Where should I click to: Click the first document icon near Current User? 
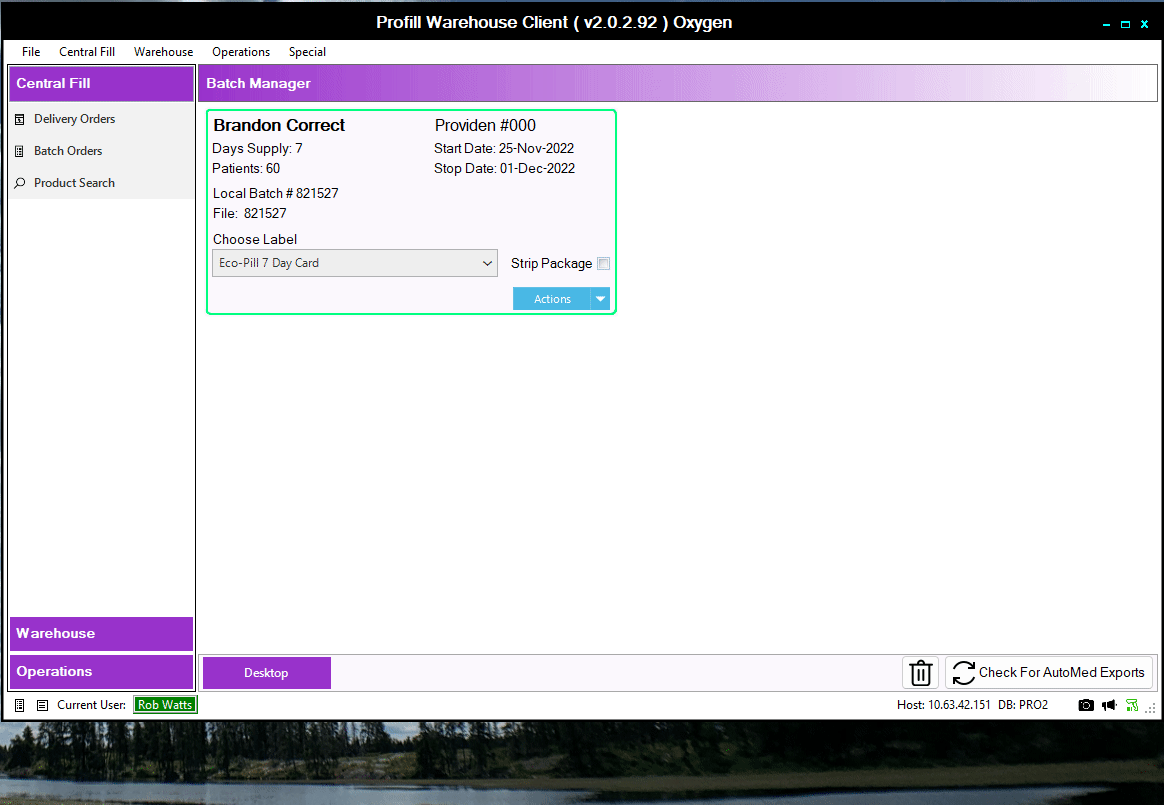tap(20, 705)
